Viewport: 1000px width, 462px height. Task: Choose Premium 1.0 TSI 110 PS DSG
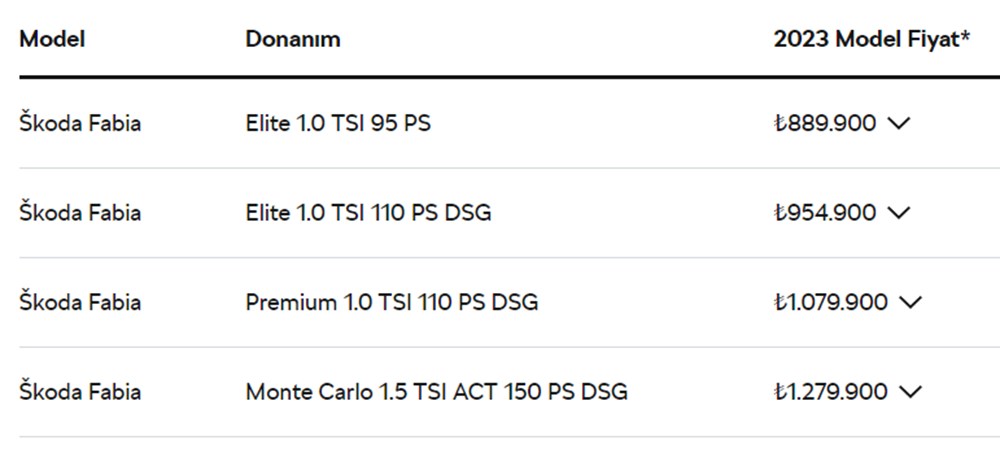point(391,302)
